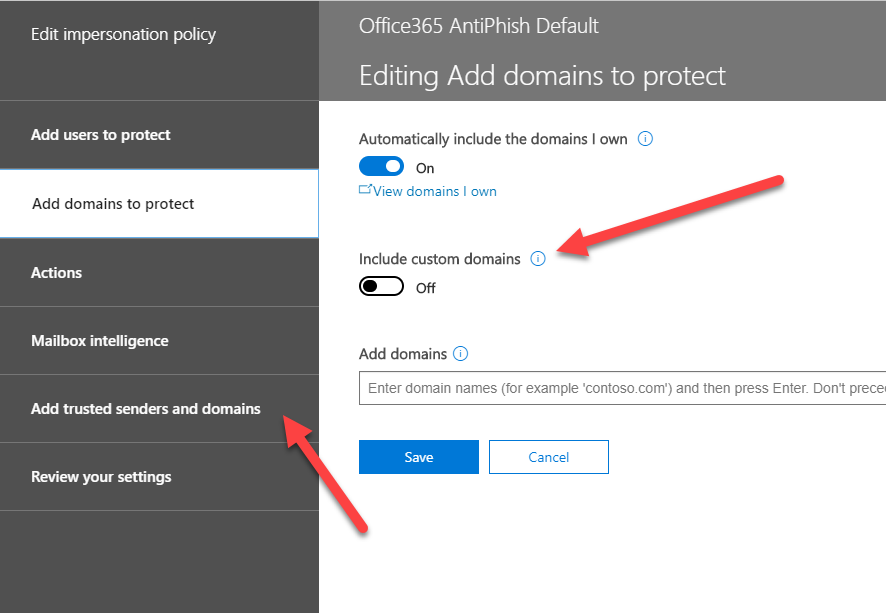Click the external-link icon before 'View domains I own'
886x613 pixels.
pyautogui.click(x=365, y=191)
